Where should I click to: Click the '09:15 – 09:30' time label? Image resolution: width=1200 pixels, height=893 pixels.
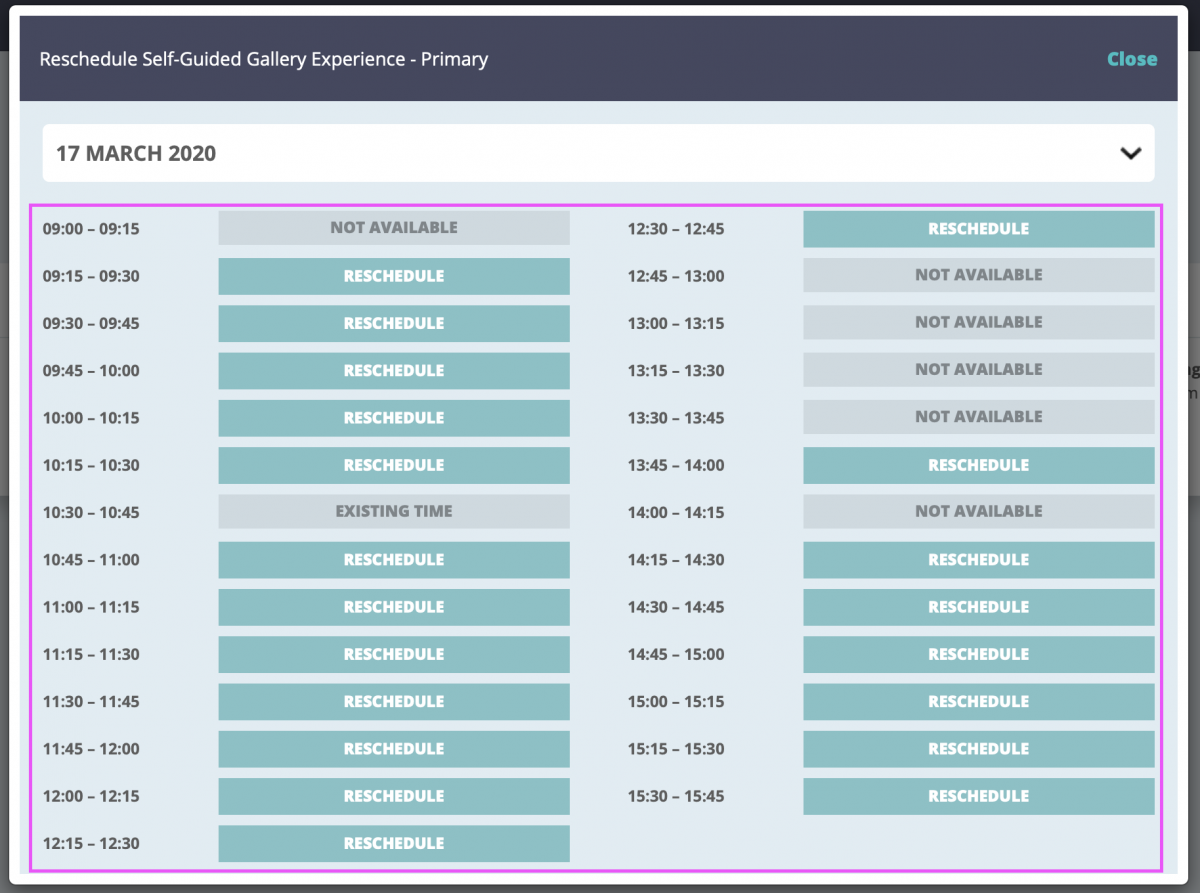pos(91,276)
